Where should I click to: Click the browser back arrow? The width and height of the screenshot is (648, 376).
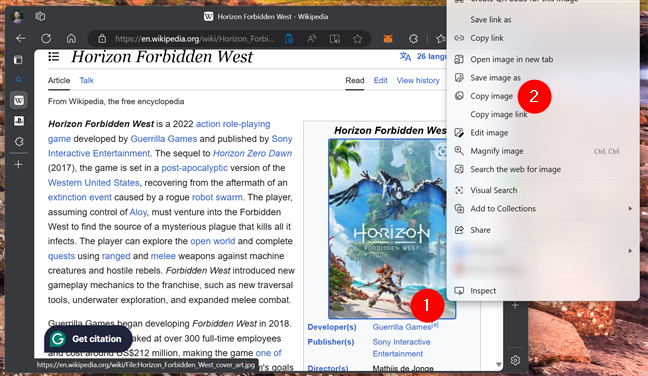click(21, 39)
